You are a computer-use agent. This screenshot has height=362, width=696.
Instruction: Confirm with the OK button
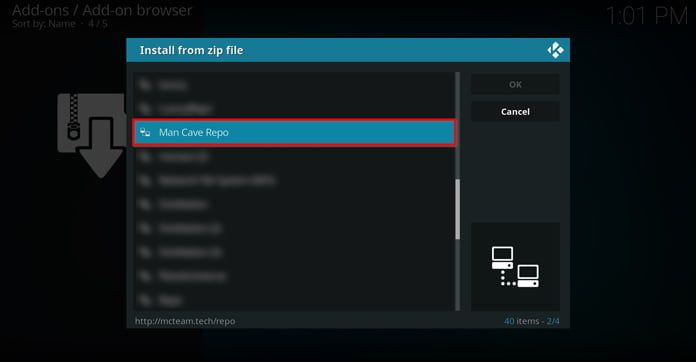click(515, 84)
